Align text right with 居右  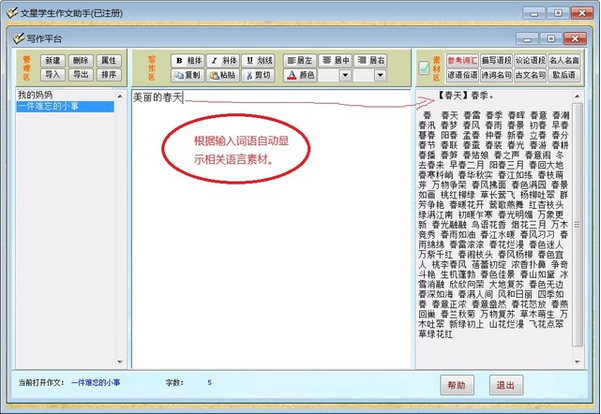tap(371, 60)
